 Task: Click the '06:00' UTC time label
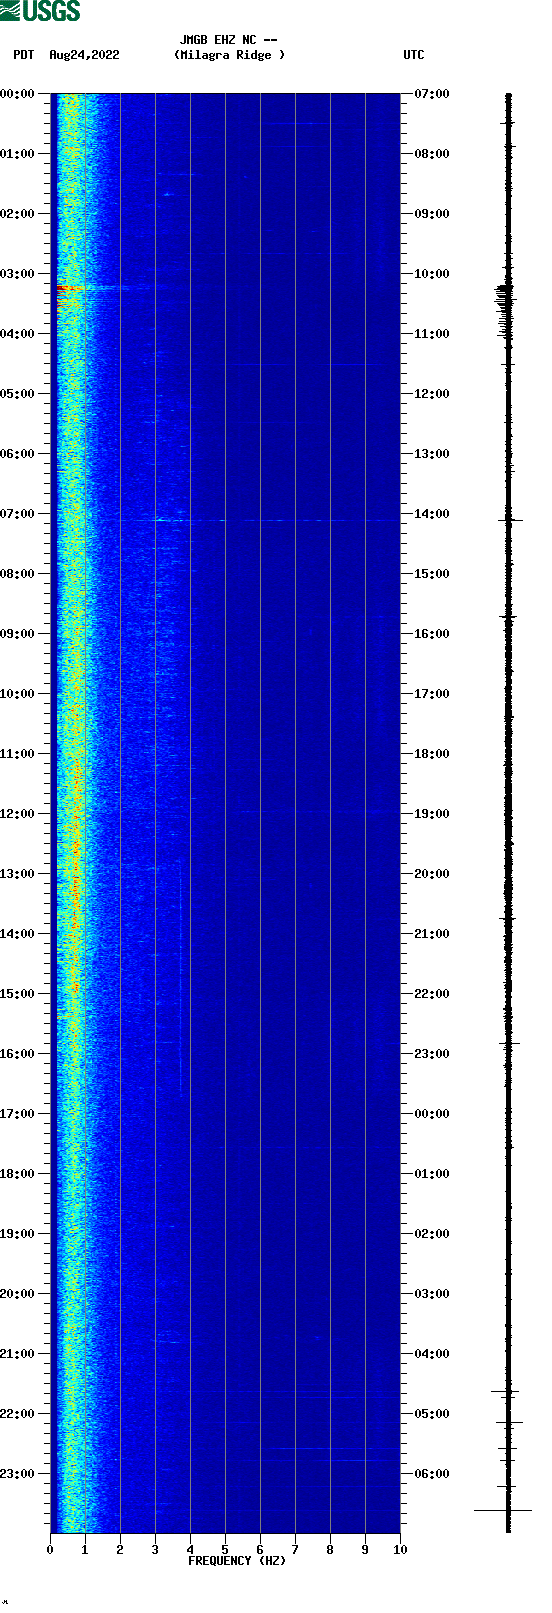point(432,1474)
